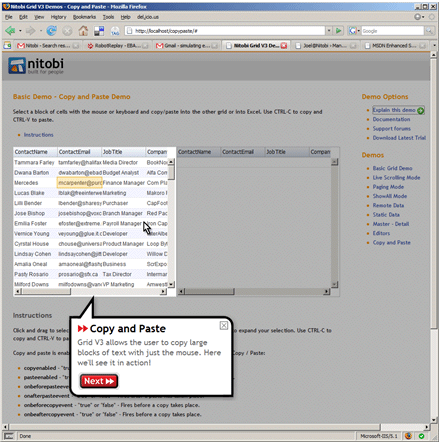439x442 pixels.
Task: Click the left grid's JobTitle column header
Action: coord(123,152)
